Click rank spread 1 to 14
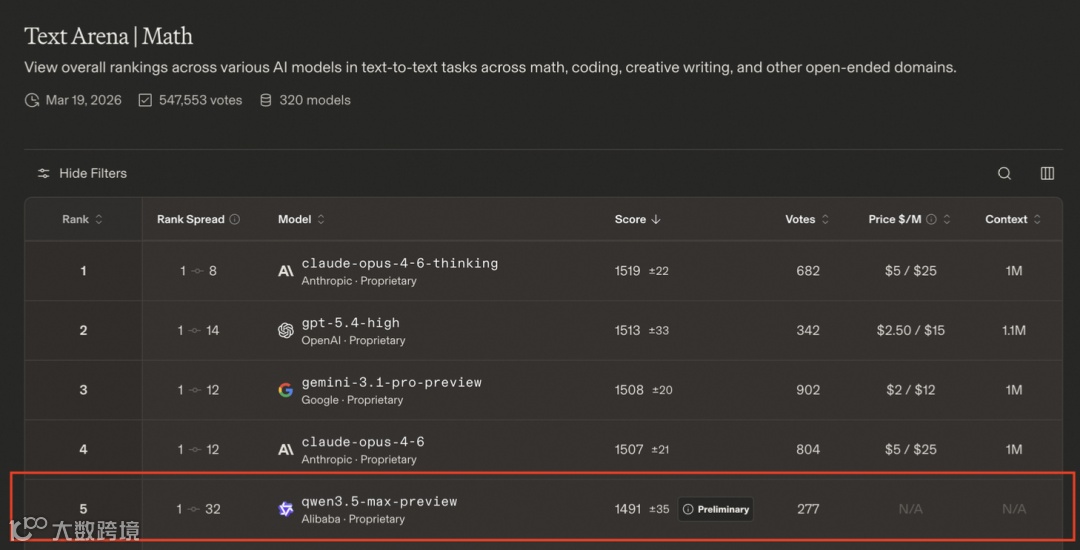 click(x=198, y=330)
